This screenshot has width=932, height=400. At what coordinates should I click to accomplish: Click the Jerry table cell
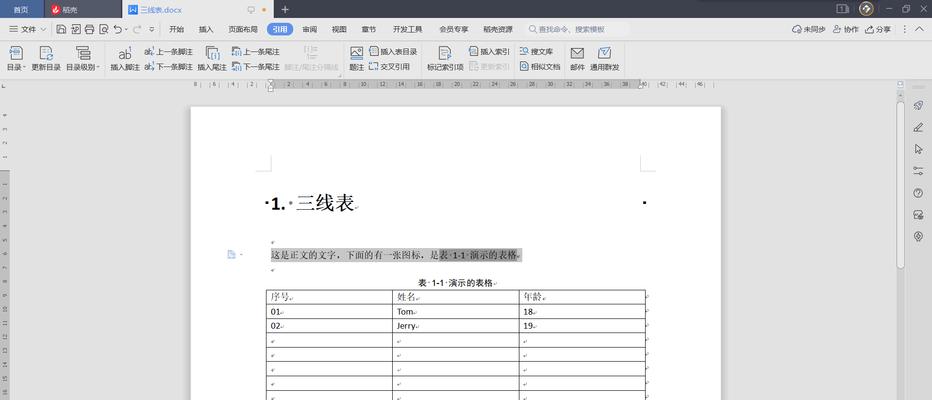(455, 326)
